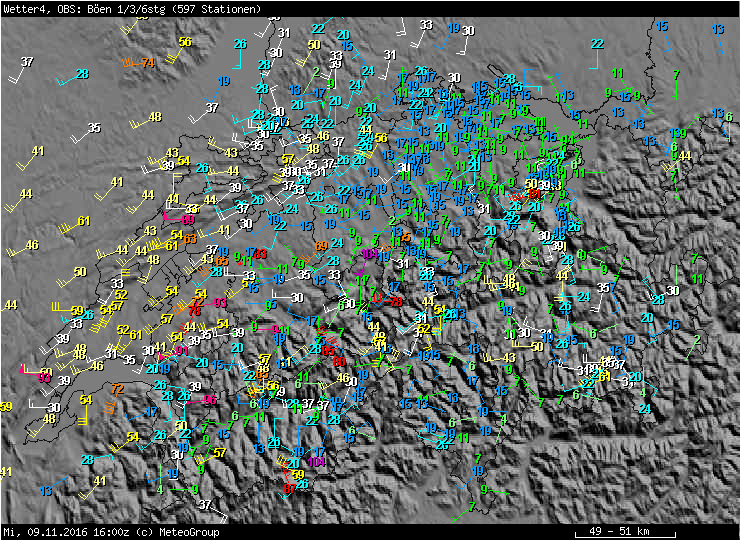The height and width of the screenshot is (540, 740).
Task: Select the yellow 44 near the right edge
Action: coord(684,156)
